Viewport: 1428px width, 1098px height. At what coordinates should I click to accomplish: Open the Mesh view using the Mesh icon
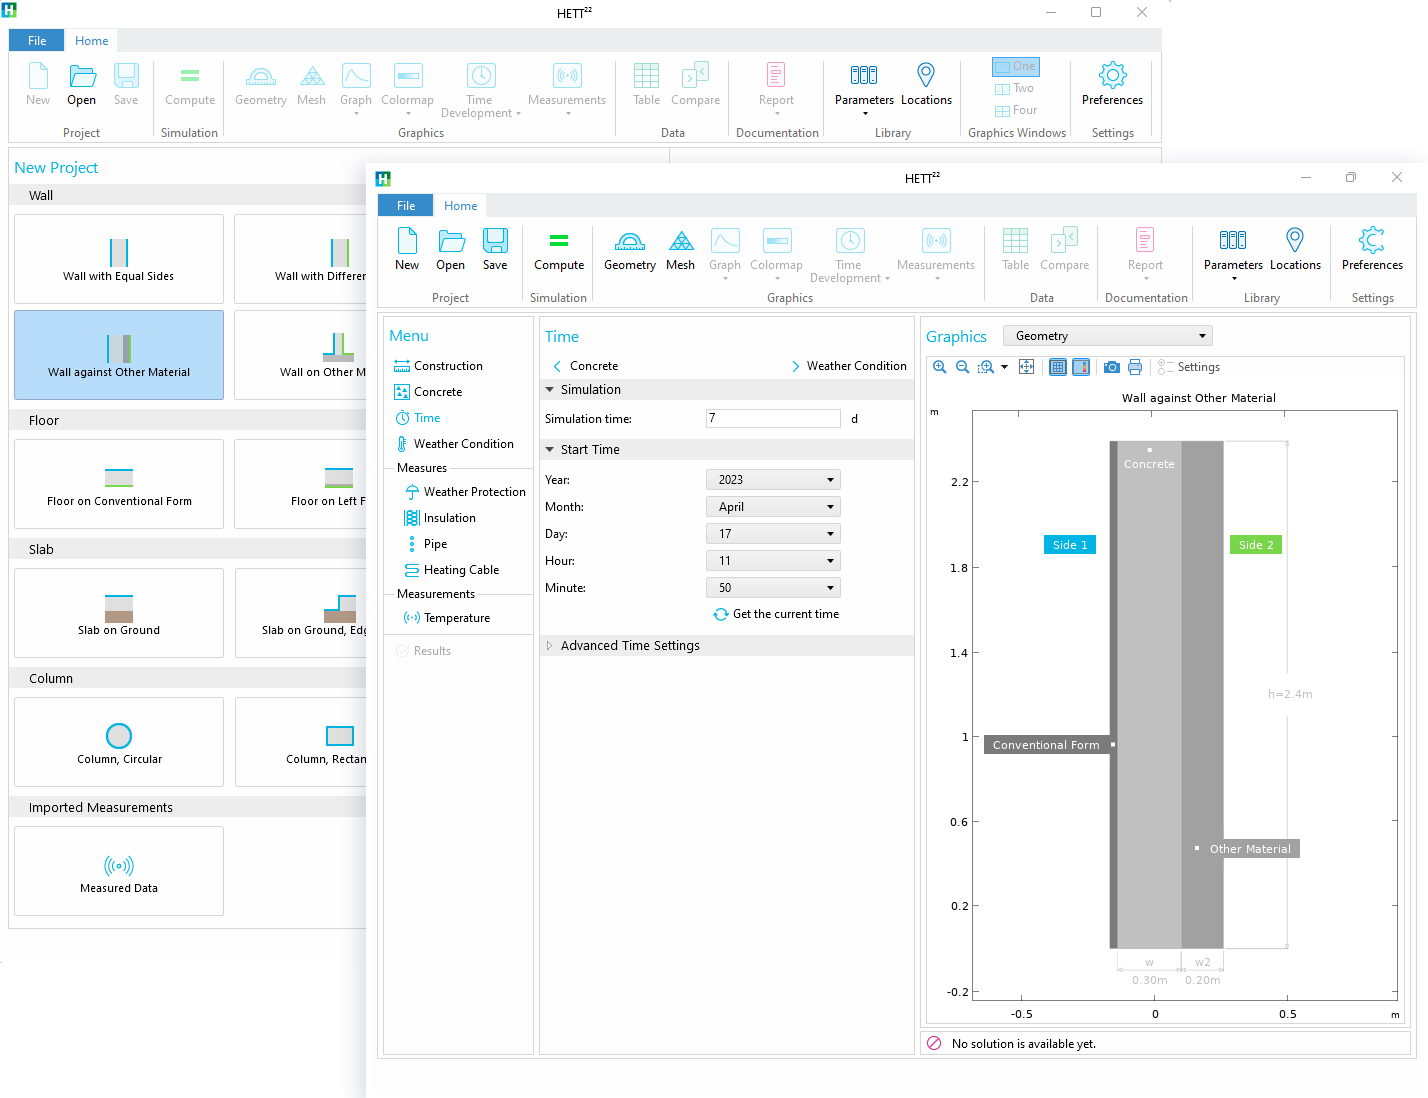[x=680, y=250]
